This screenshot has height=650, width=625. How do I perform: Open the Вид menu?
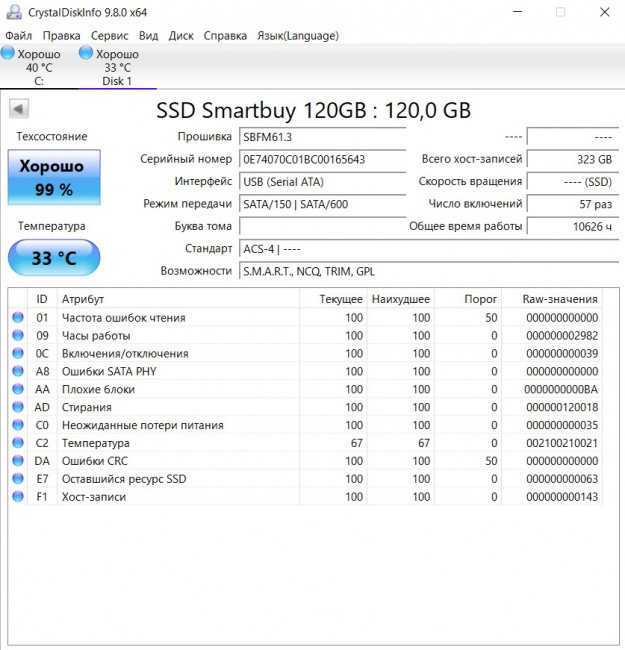tap(148, 36)
